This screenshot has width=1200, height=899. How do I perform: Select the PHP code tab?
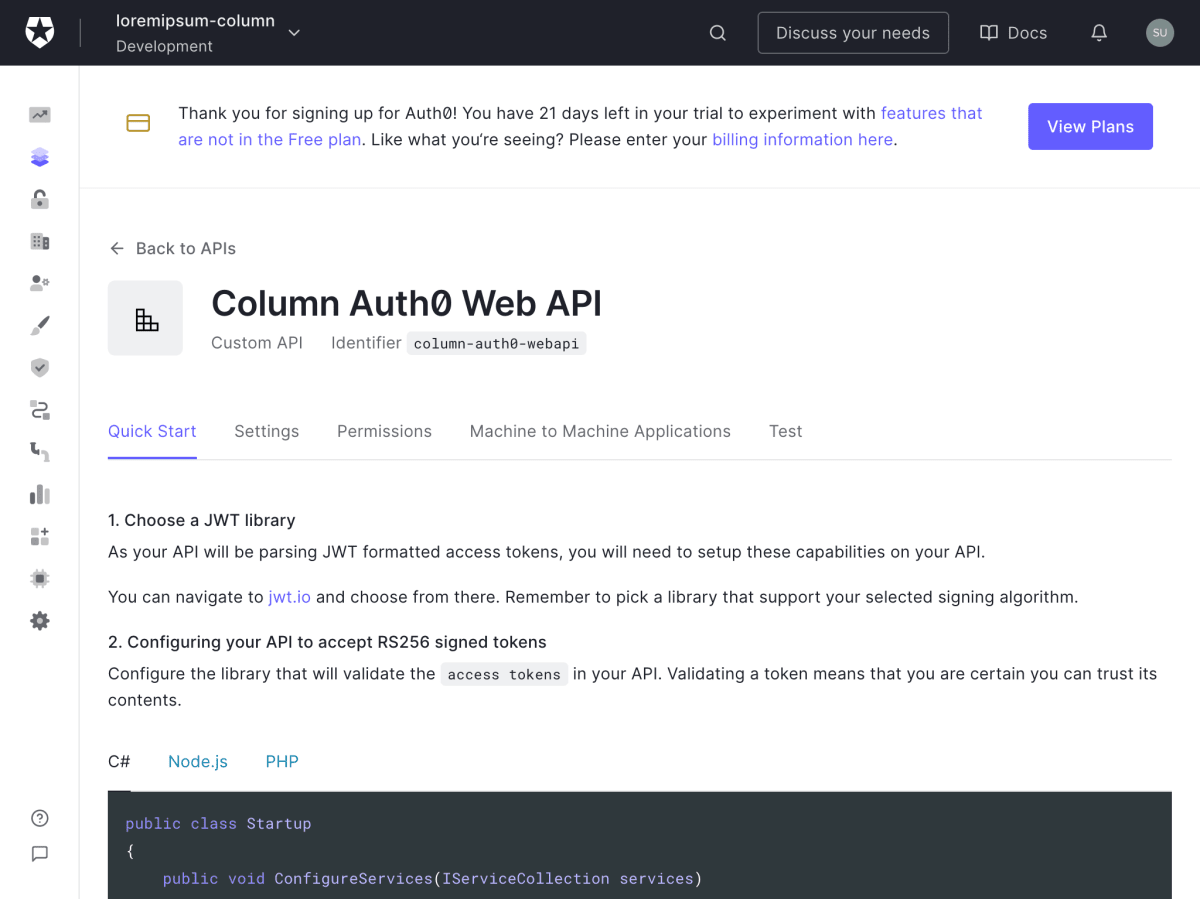(x=282, y=761)
